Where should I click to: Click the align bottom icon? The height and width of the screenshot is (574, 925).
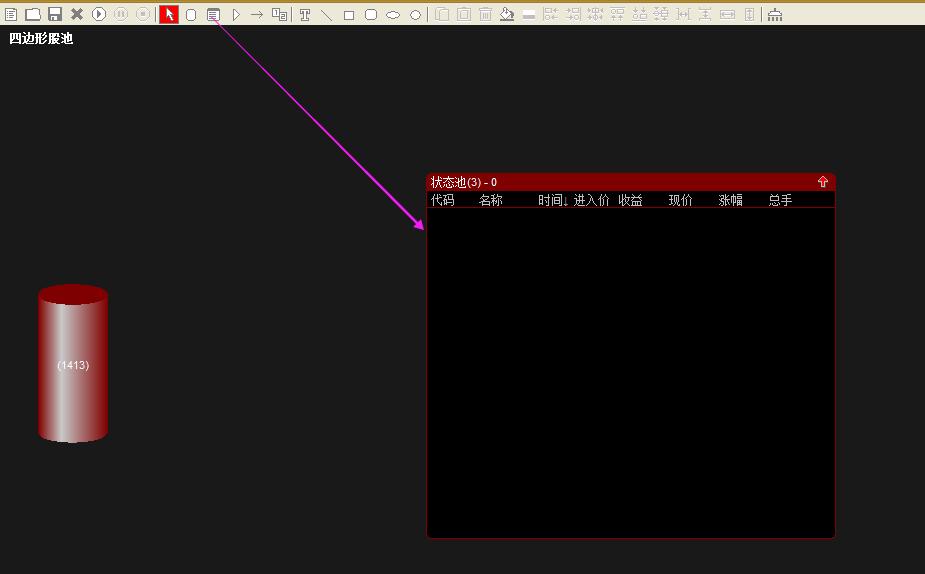click(x=639, y=15)
